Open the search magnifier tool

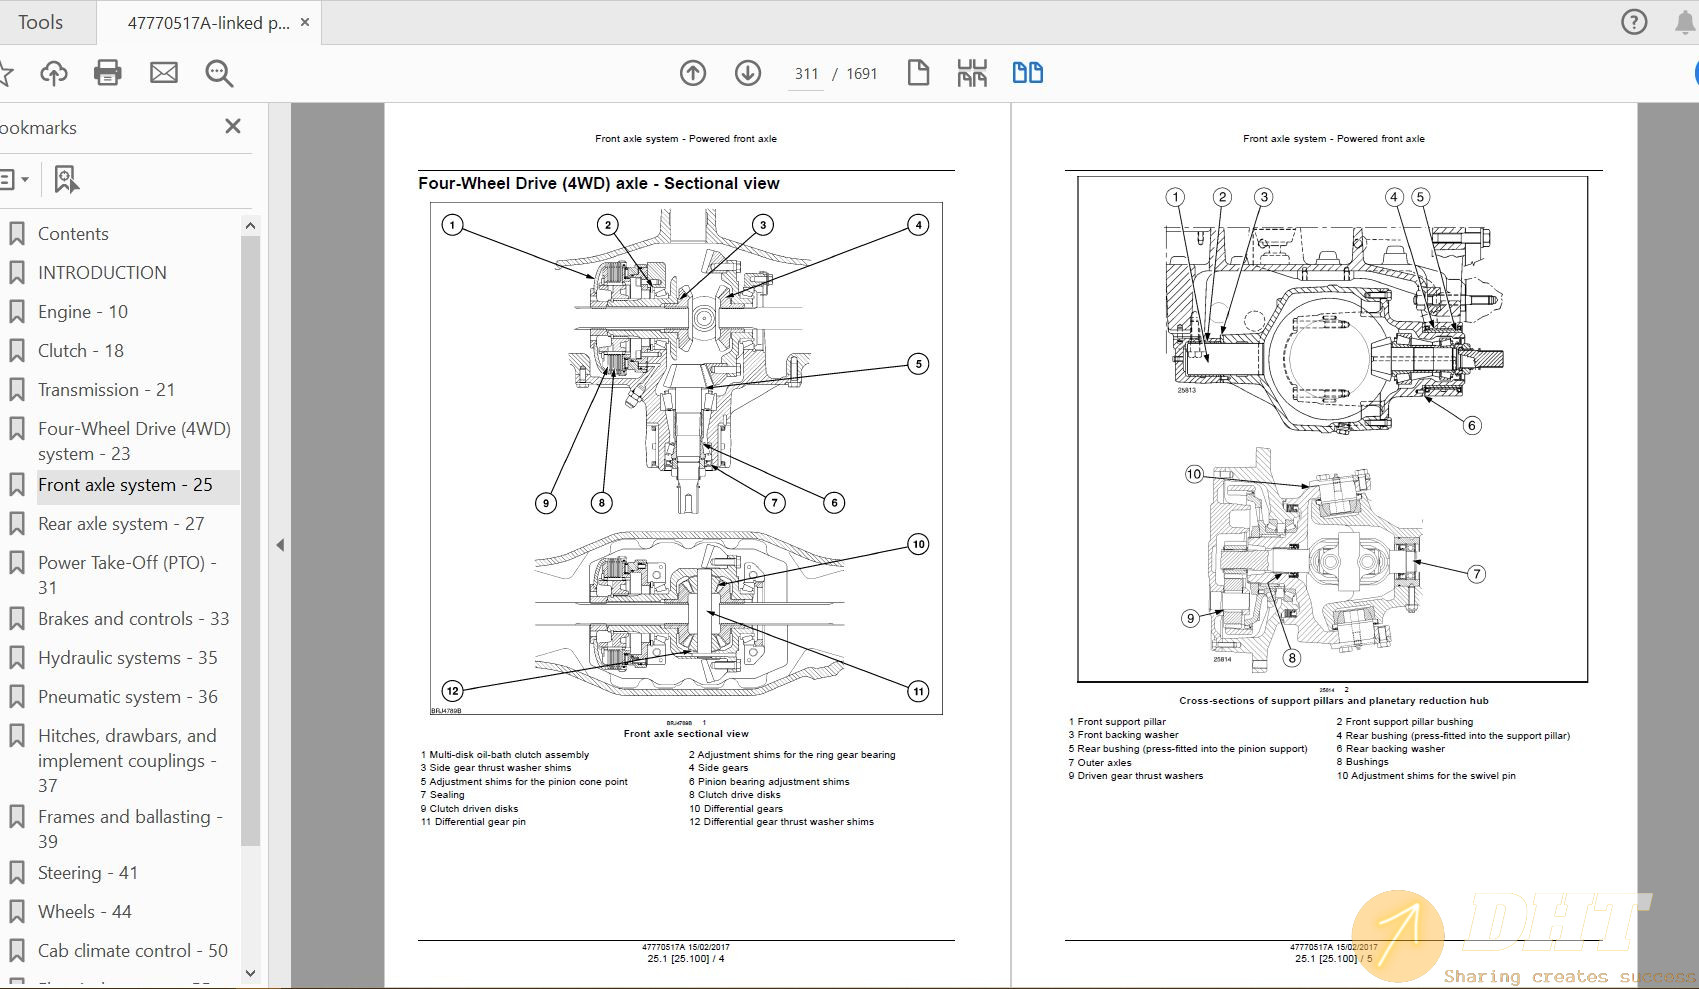coord(219,73)
